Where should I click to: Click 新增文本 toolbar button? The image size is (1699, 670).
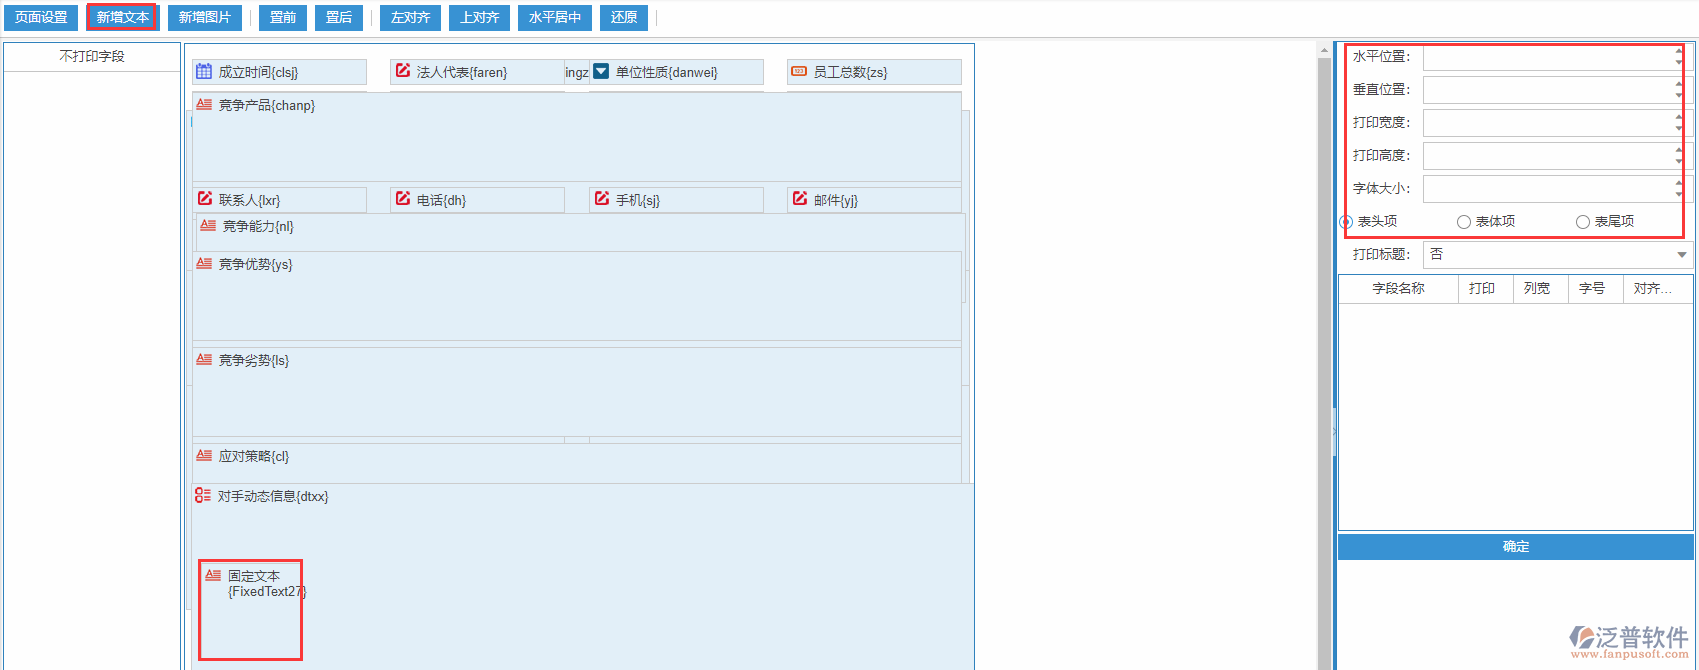tap(122, 18)
